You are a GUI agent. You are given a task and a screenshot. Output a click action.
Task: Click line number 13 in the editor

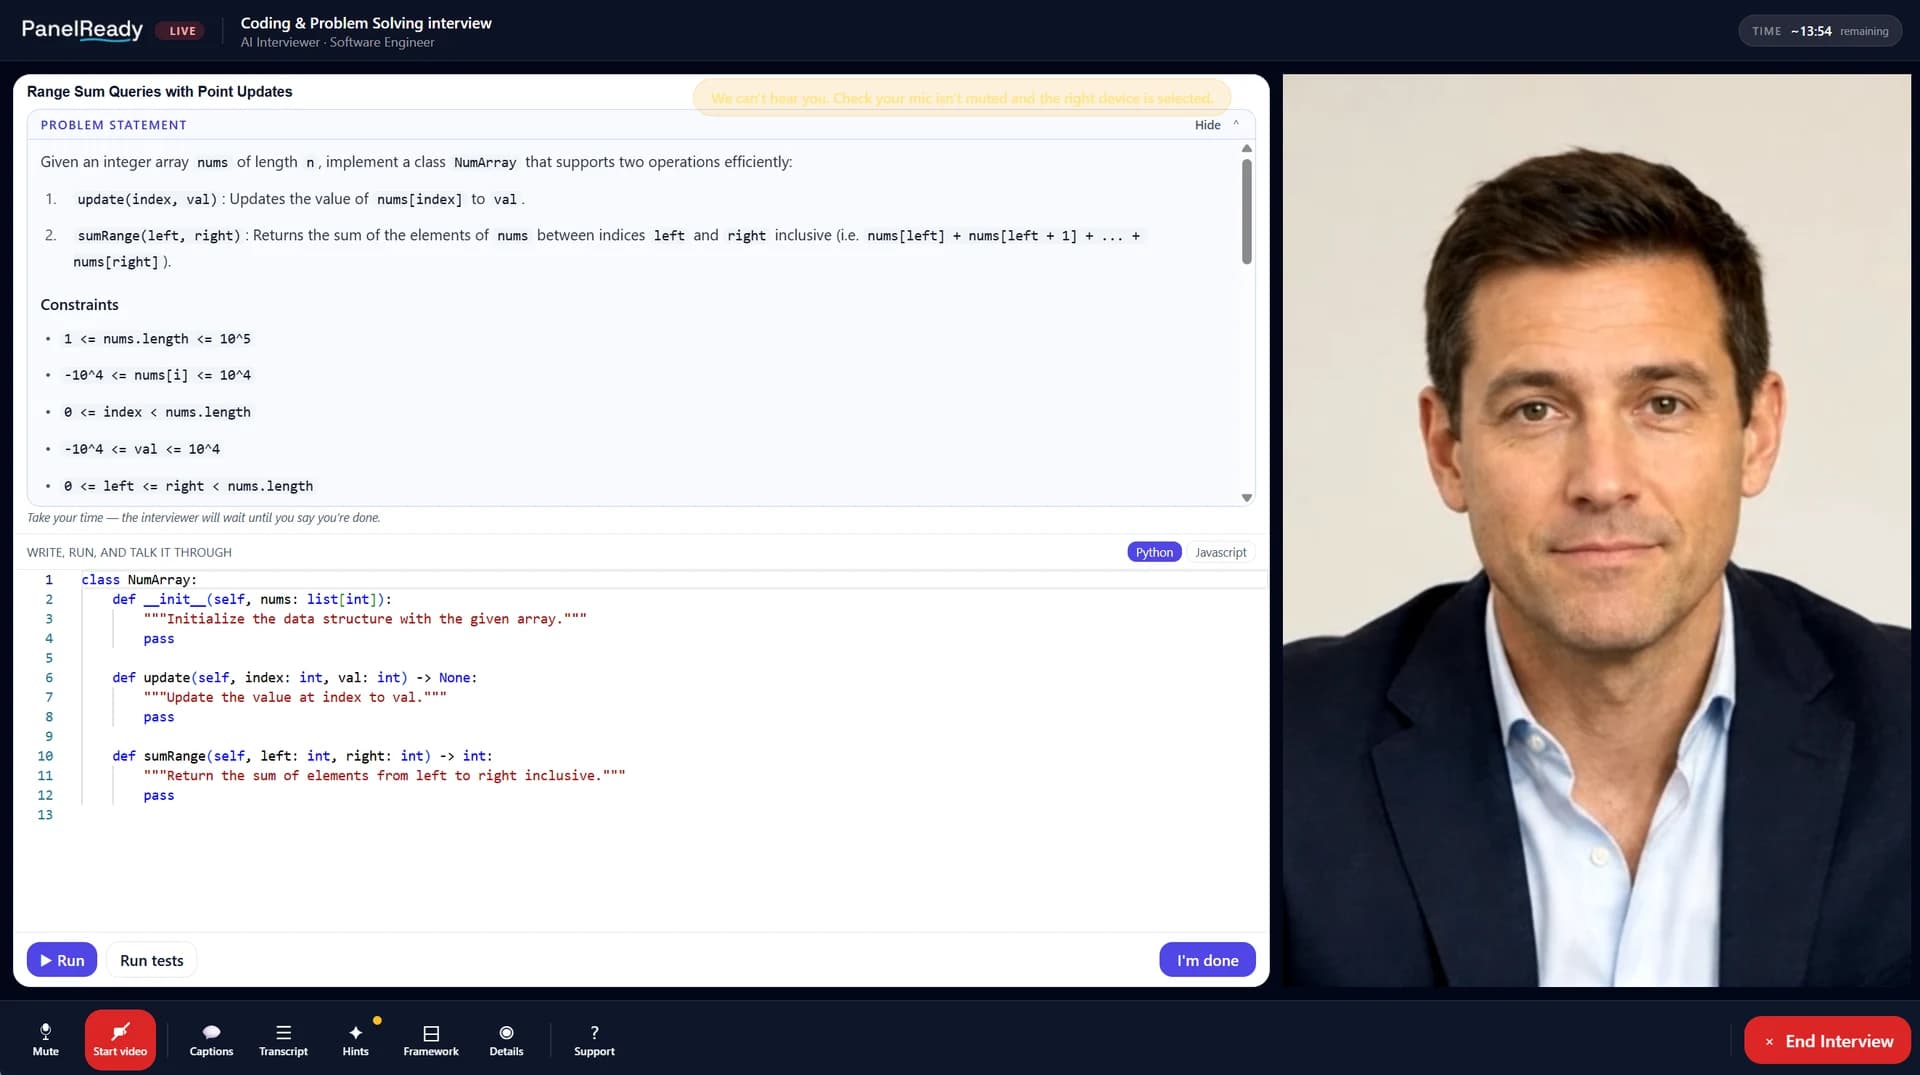(45, 815)
